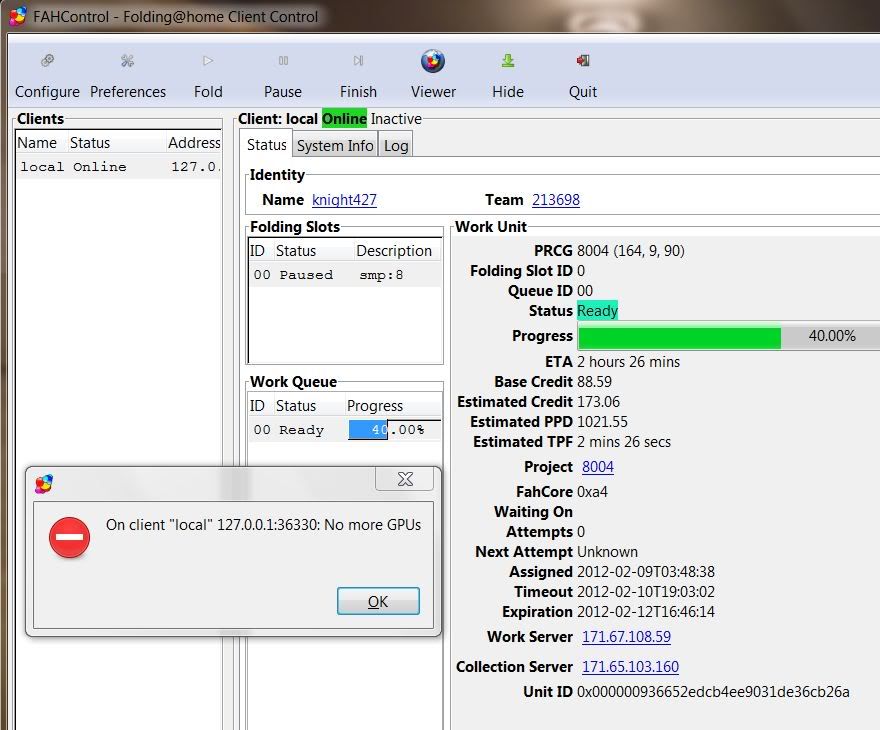
Task: Select the local client row in Clients
Action: tap(118, 167)
